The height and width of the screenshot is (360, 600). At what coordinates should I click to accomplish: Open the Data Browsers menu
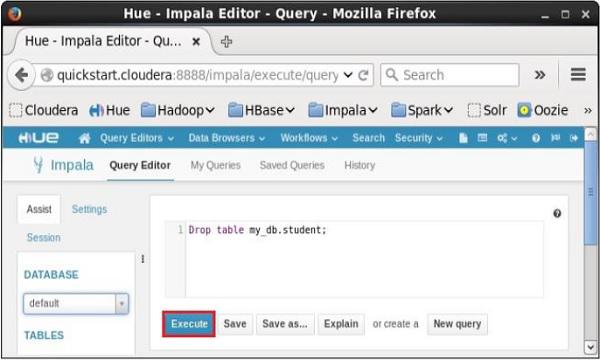(227, 138)
